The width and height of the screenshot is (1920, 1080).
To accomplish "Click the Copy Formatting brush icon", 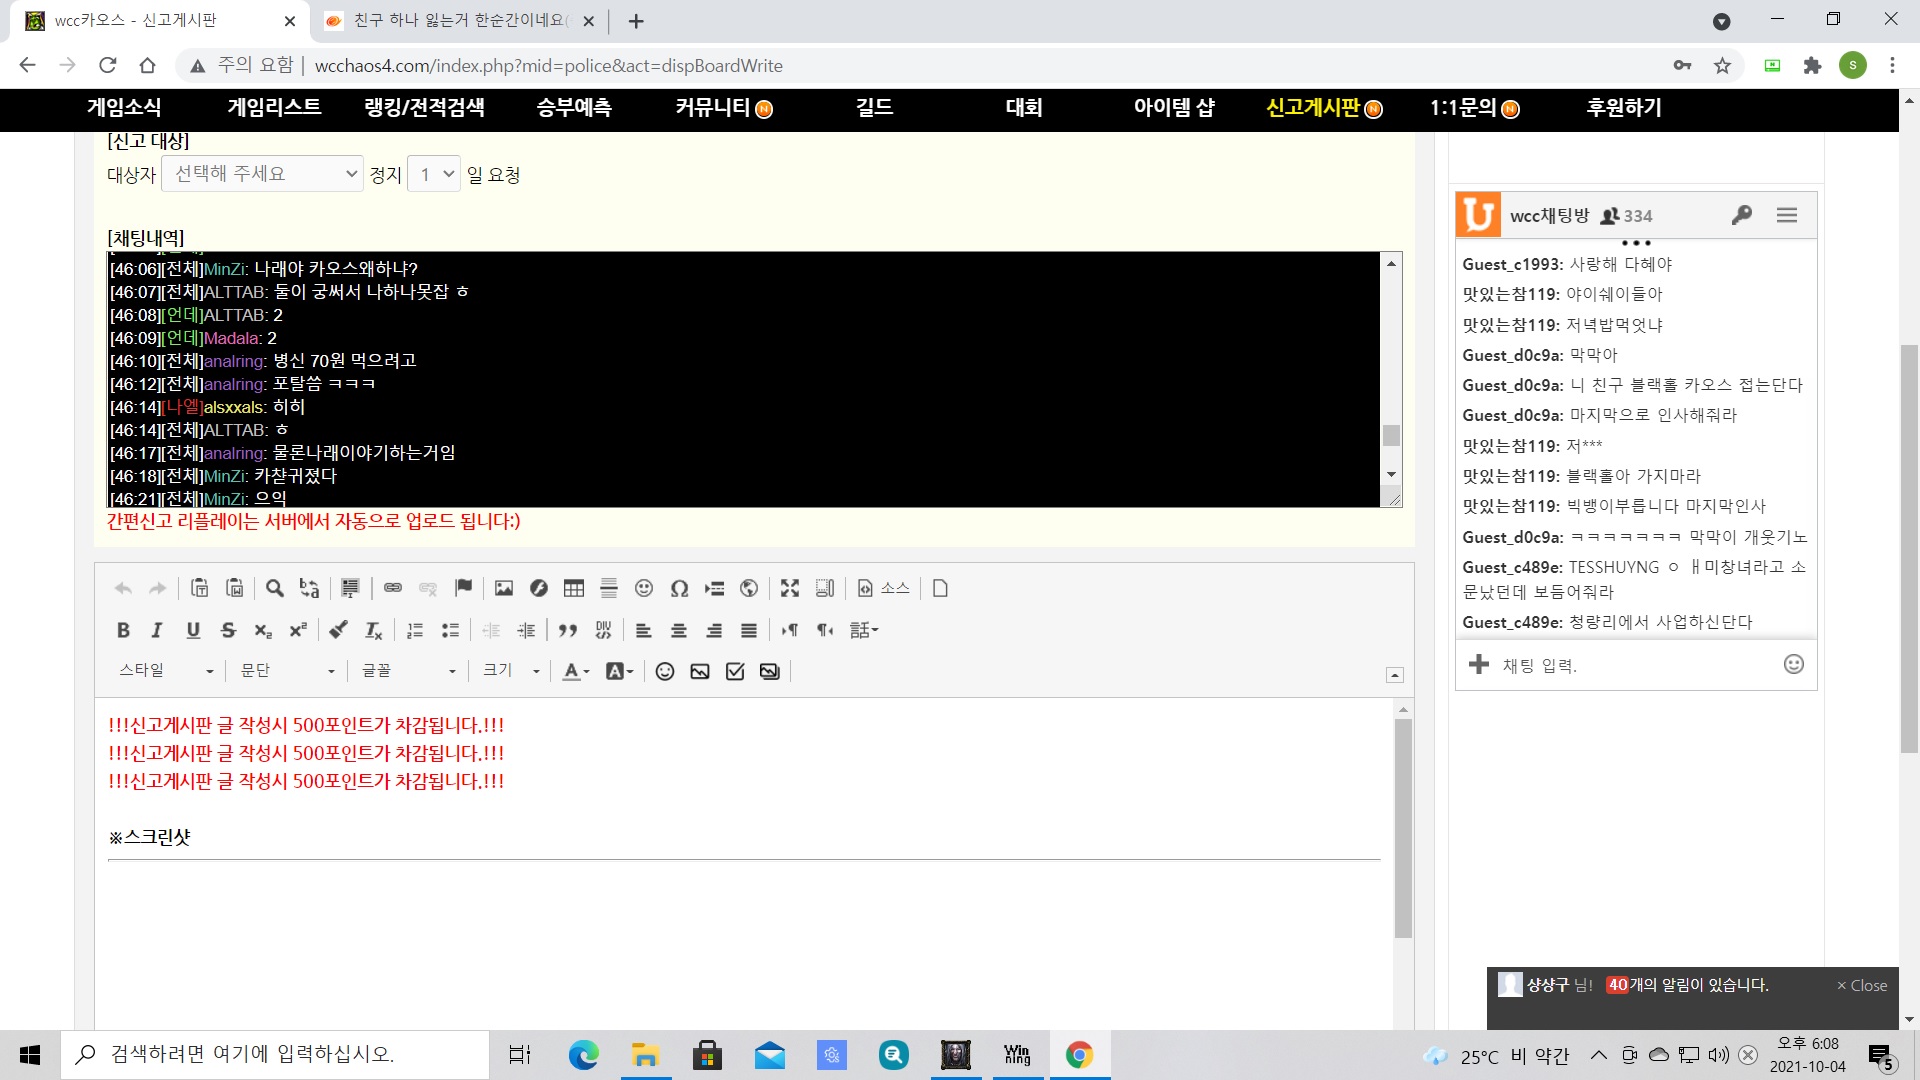I will coord(339,630).
